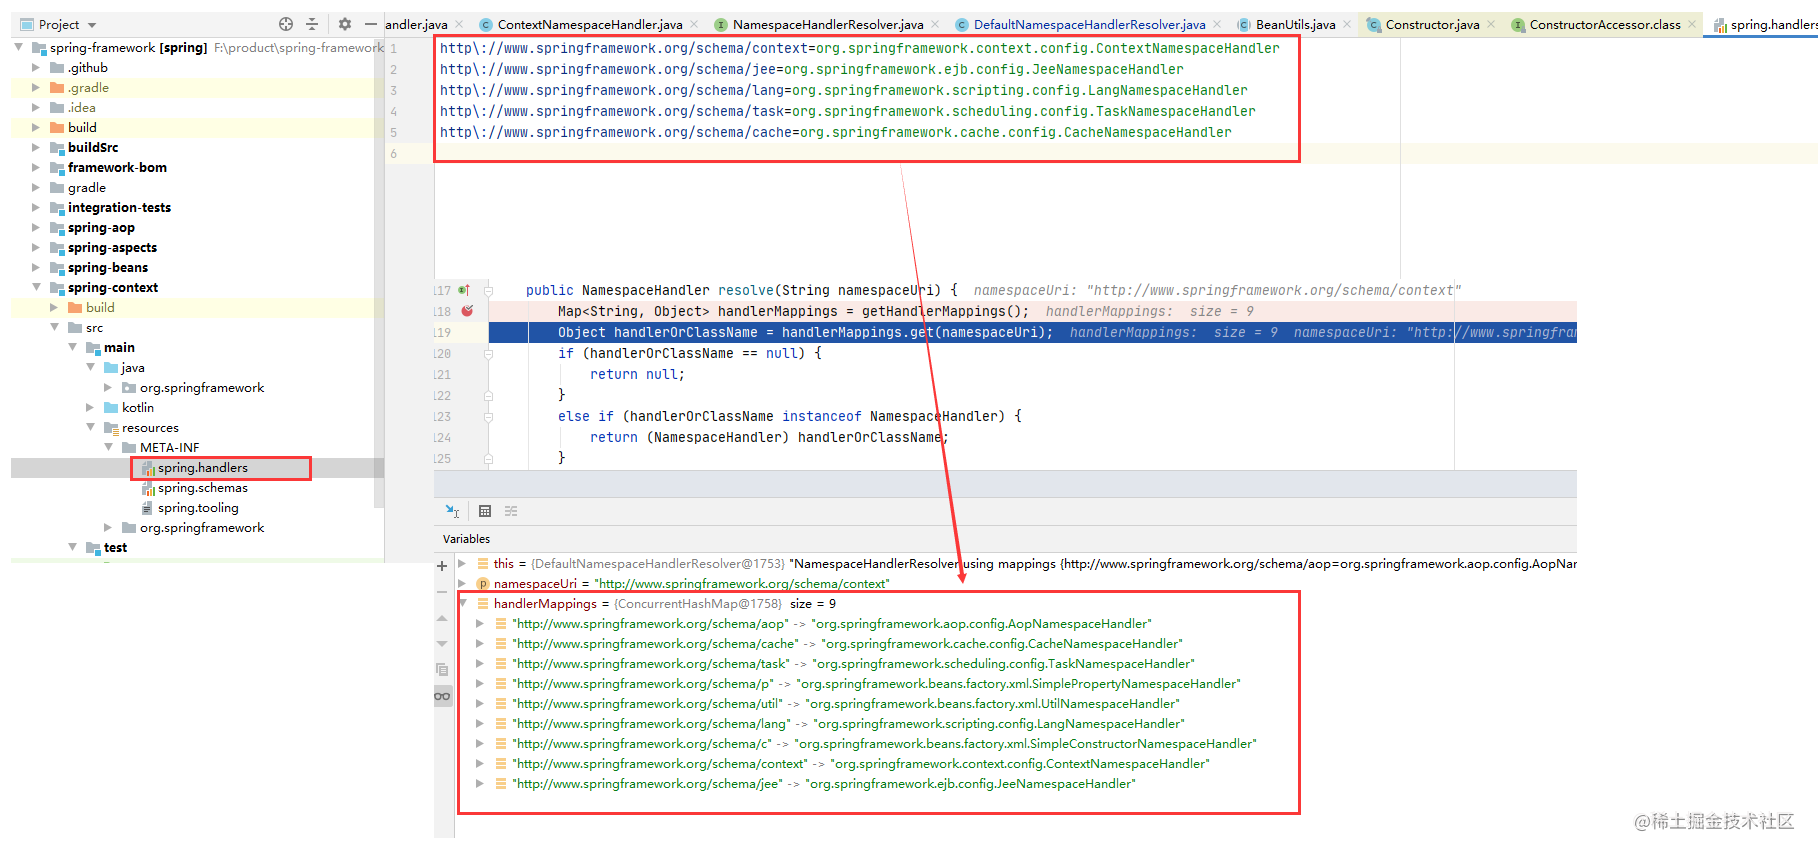Select the spring-aspects module
The height and width of the screenshot is (855, 1818).
point(112,248)
